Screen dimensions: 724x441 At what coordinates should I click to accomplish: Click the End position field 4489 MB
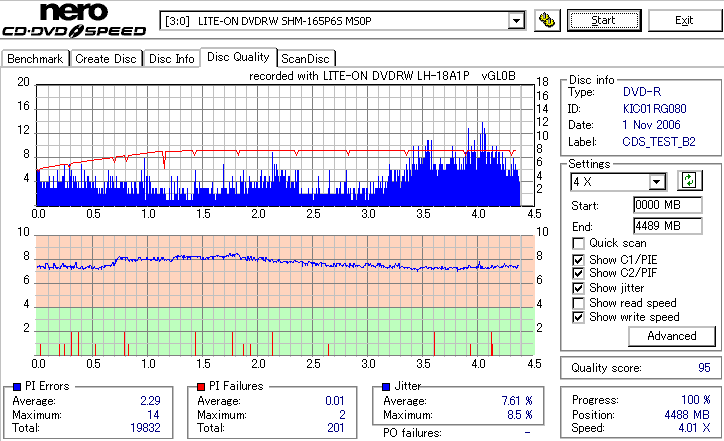[x=668, y=226]
